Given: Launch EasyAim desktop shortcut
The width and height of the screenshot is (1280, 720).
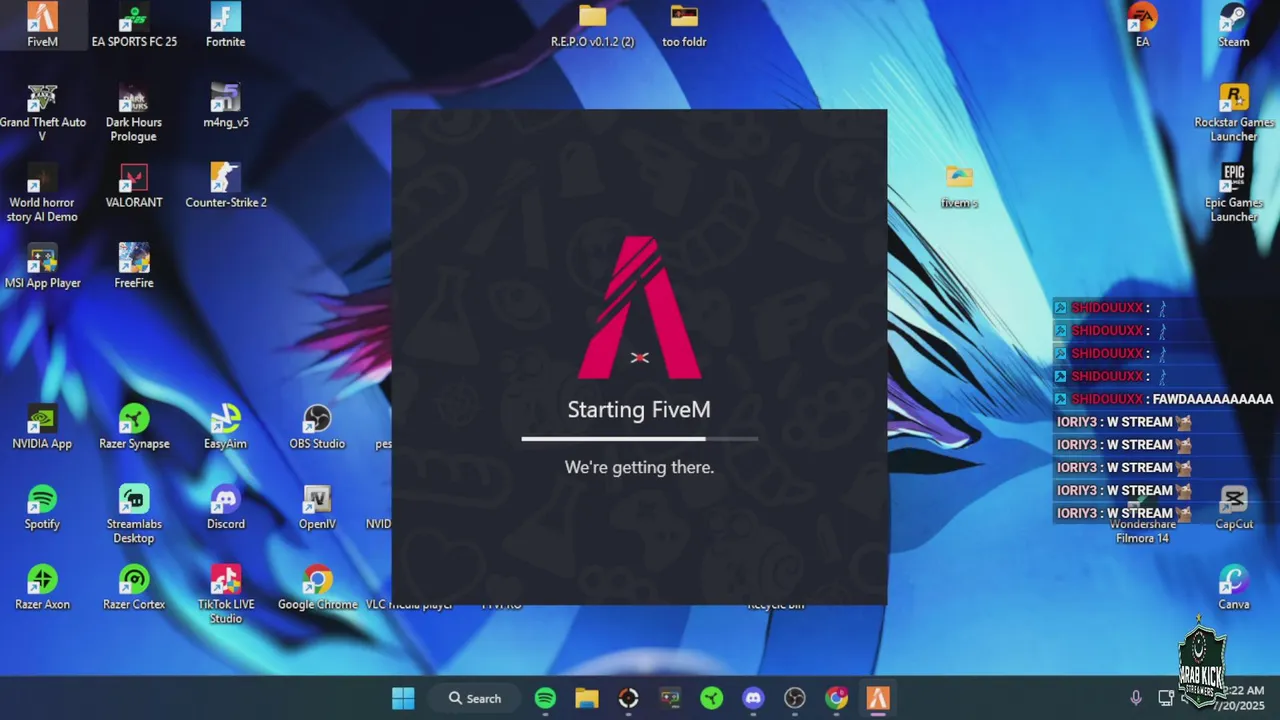Looking at the screenshot, I should point(225,427).
